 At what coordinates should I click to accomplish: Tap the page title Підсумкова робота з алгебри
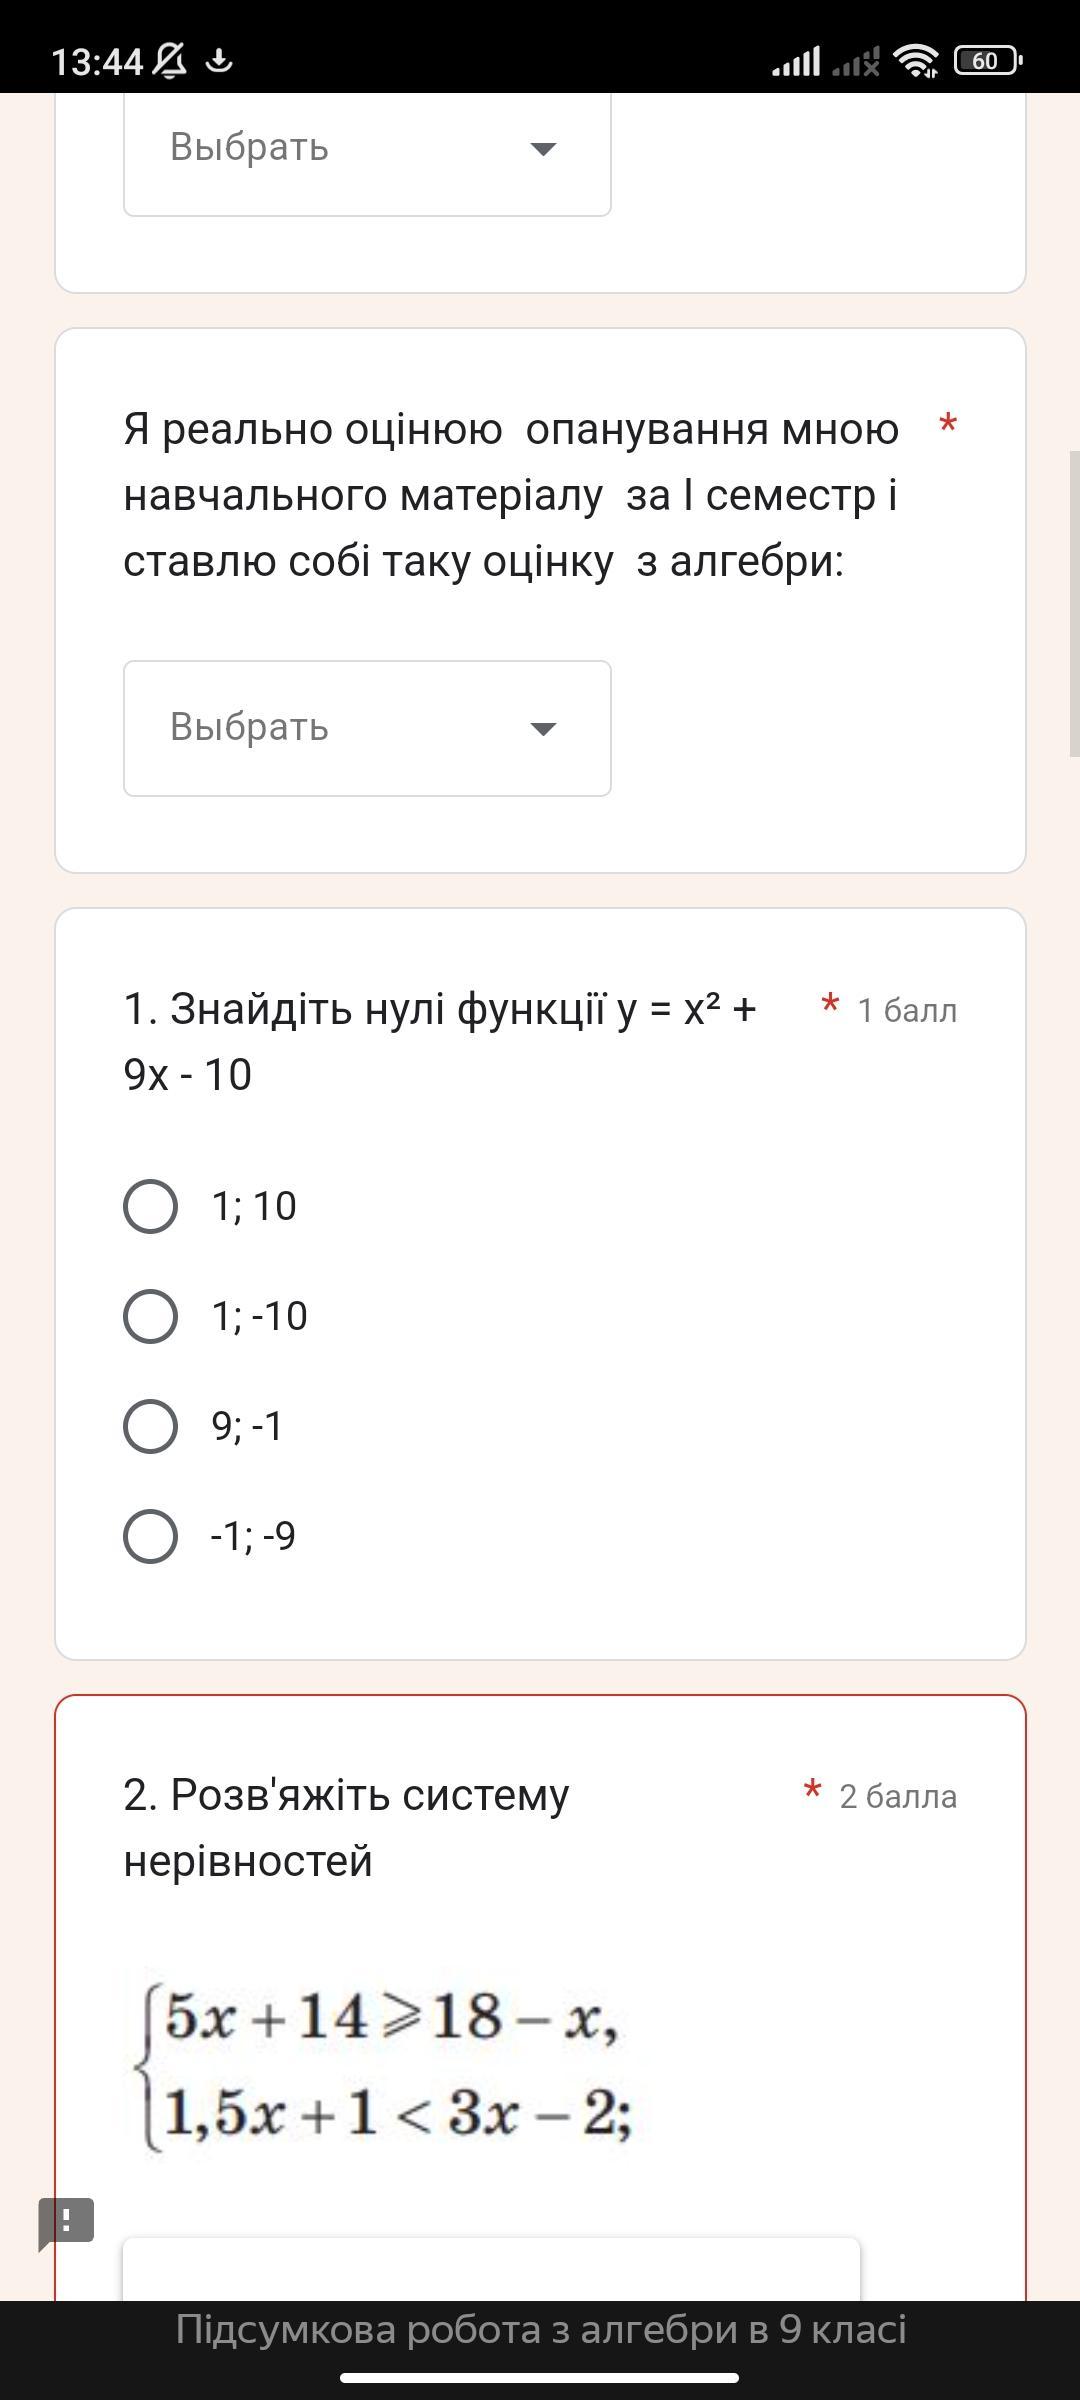[x=540, y=2330]
